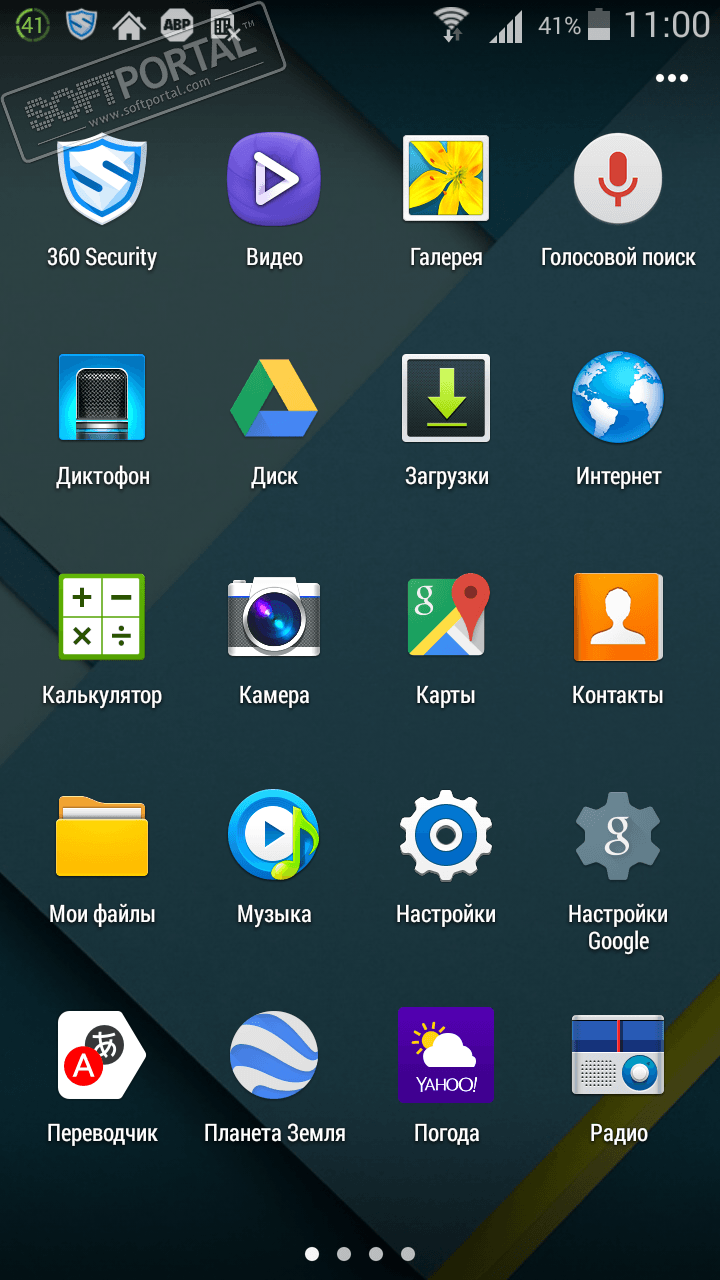Launch the Видео video player
The image size is (720, 1280).
[x=274, y=178]
